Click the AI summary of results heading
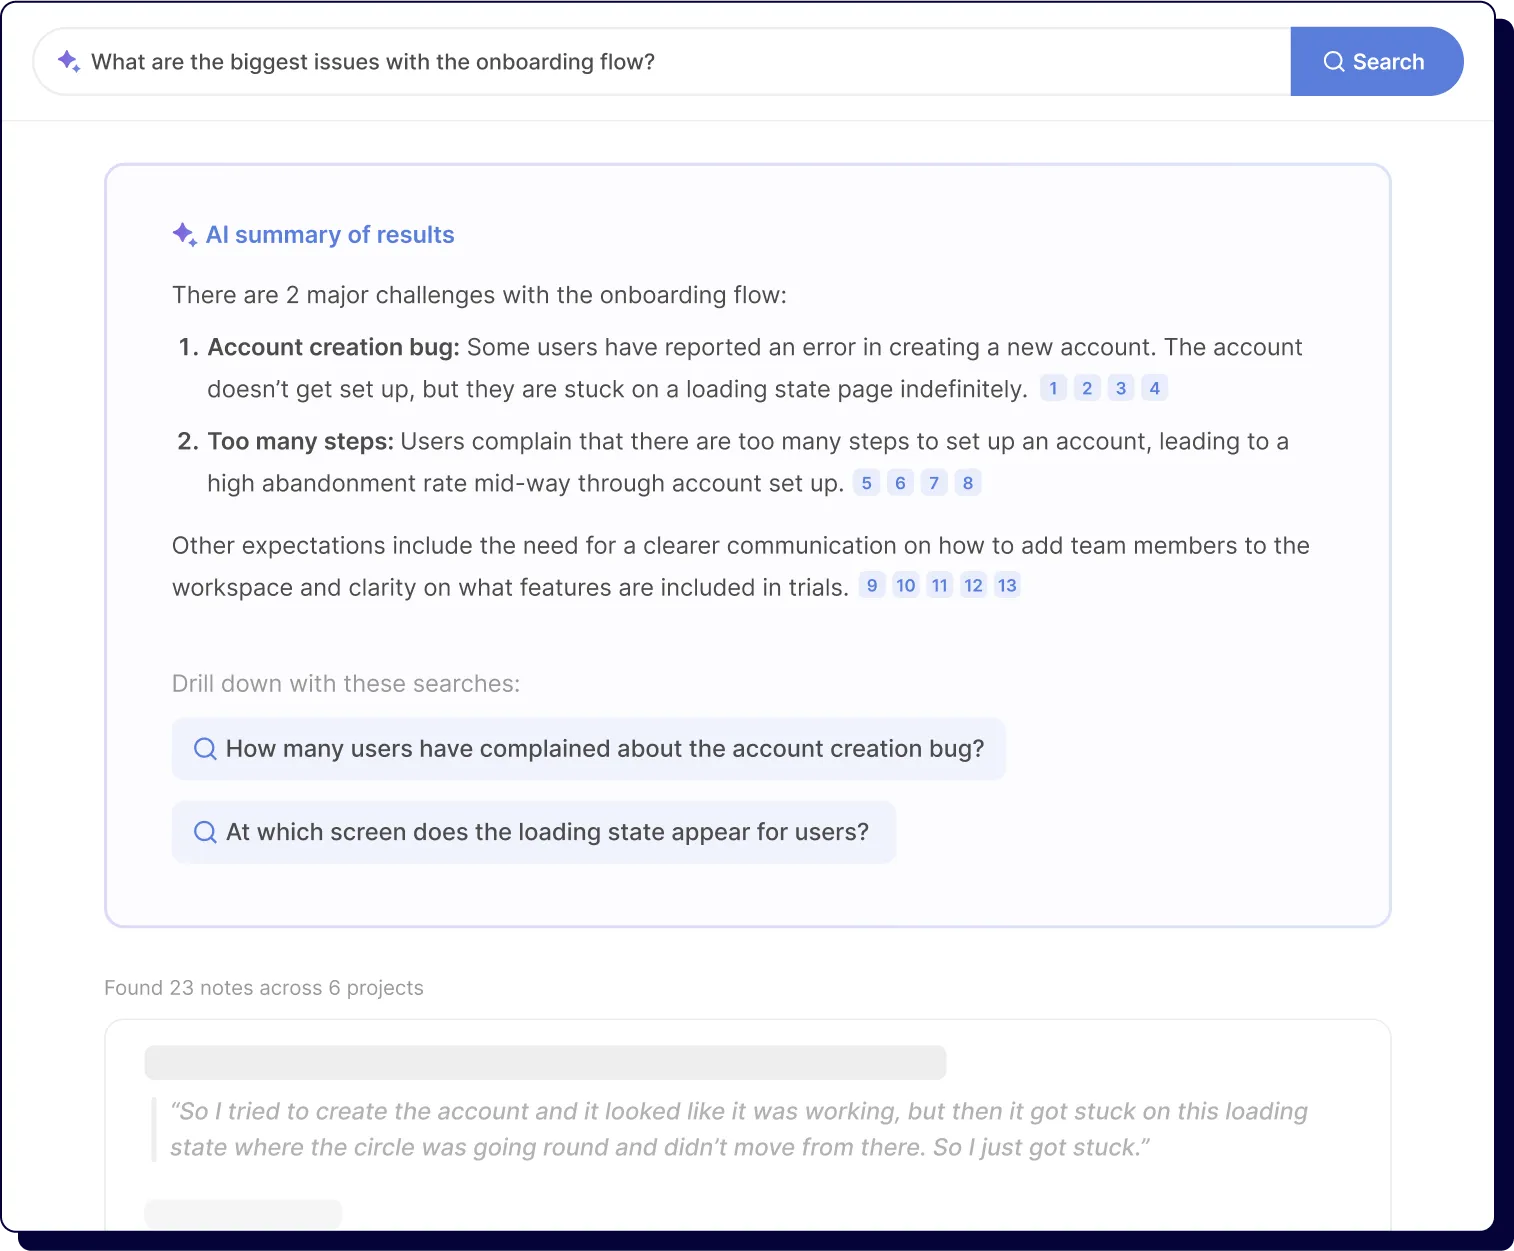1514x1251 pixels. click(330, 235)
